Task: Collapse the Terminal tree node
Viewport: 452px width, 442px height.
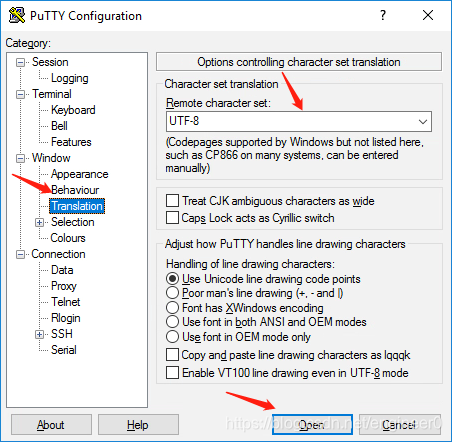Action: click(20, 94)
